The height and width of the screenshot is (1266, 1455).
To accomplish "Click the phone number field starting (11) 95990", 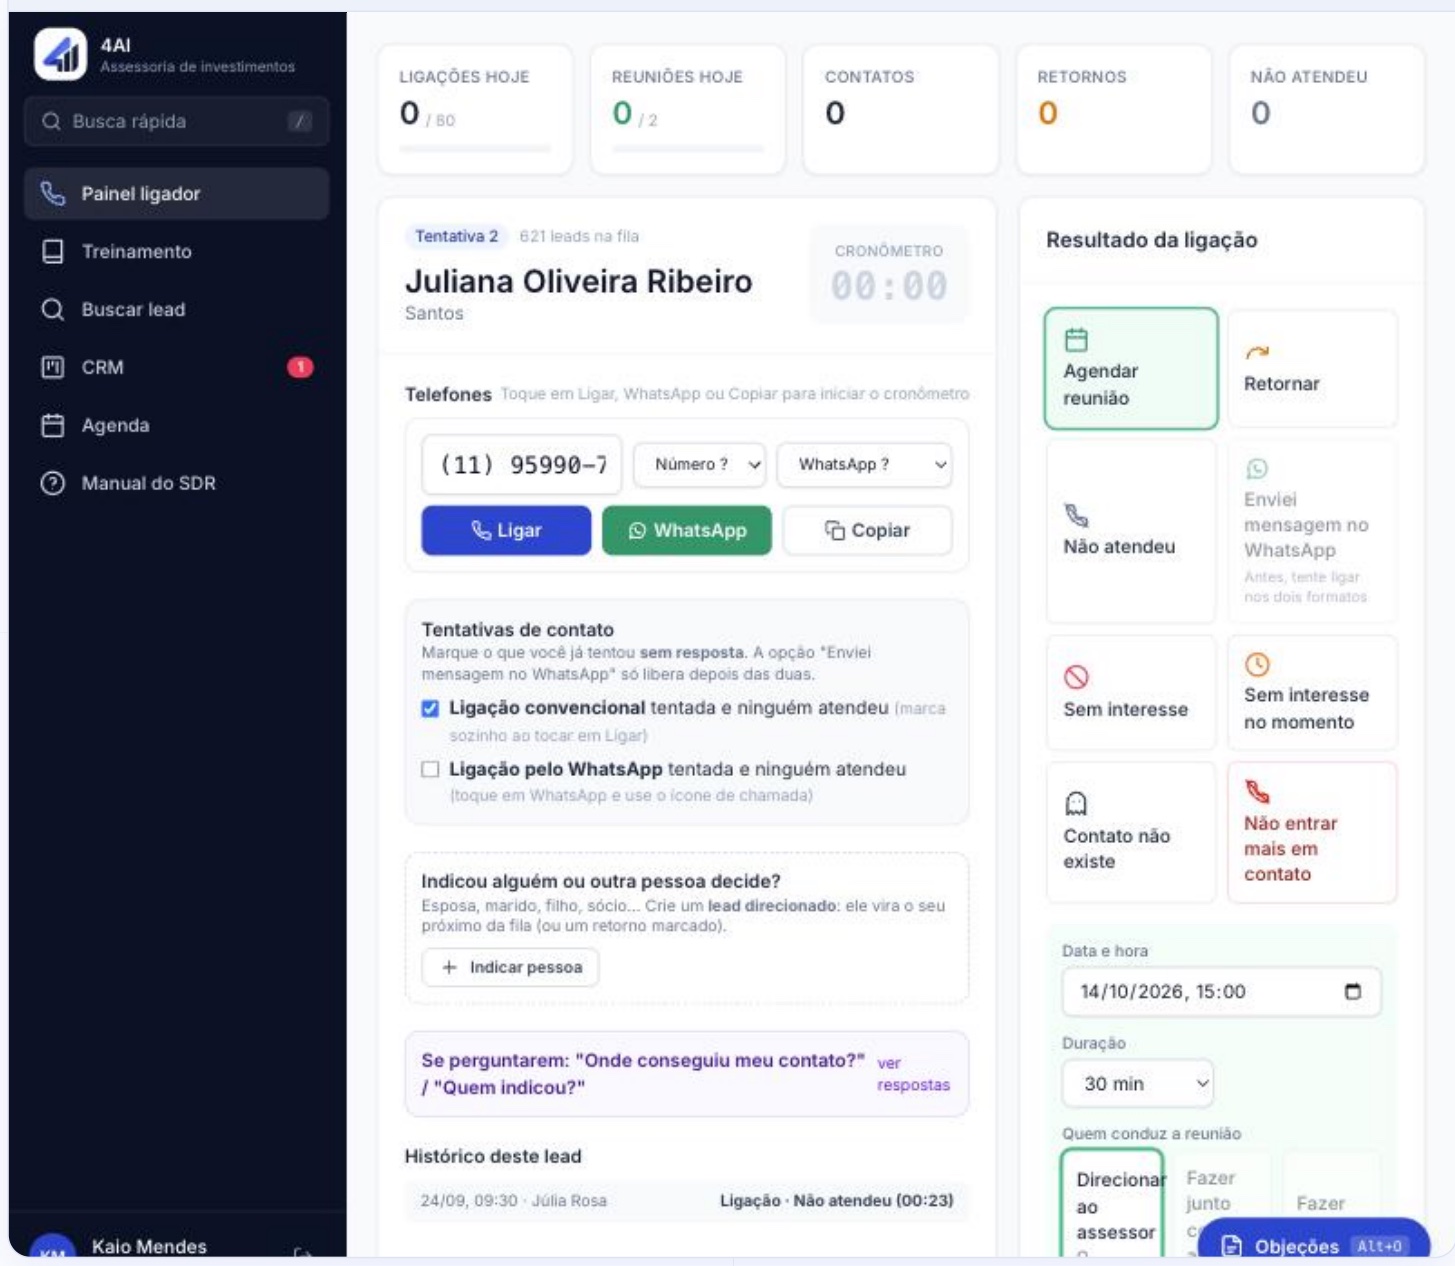I will 522,465.
